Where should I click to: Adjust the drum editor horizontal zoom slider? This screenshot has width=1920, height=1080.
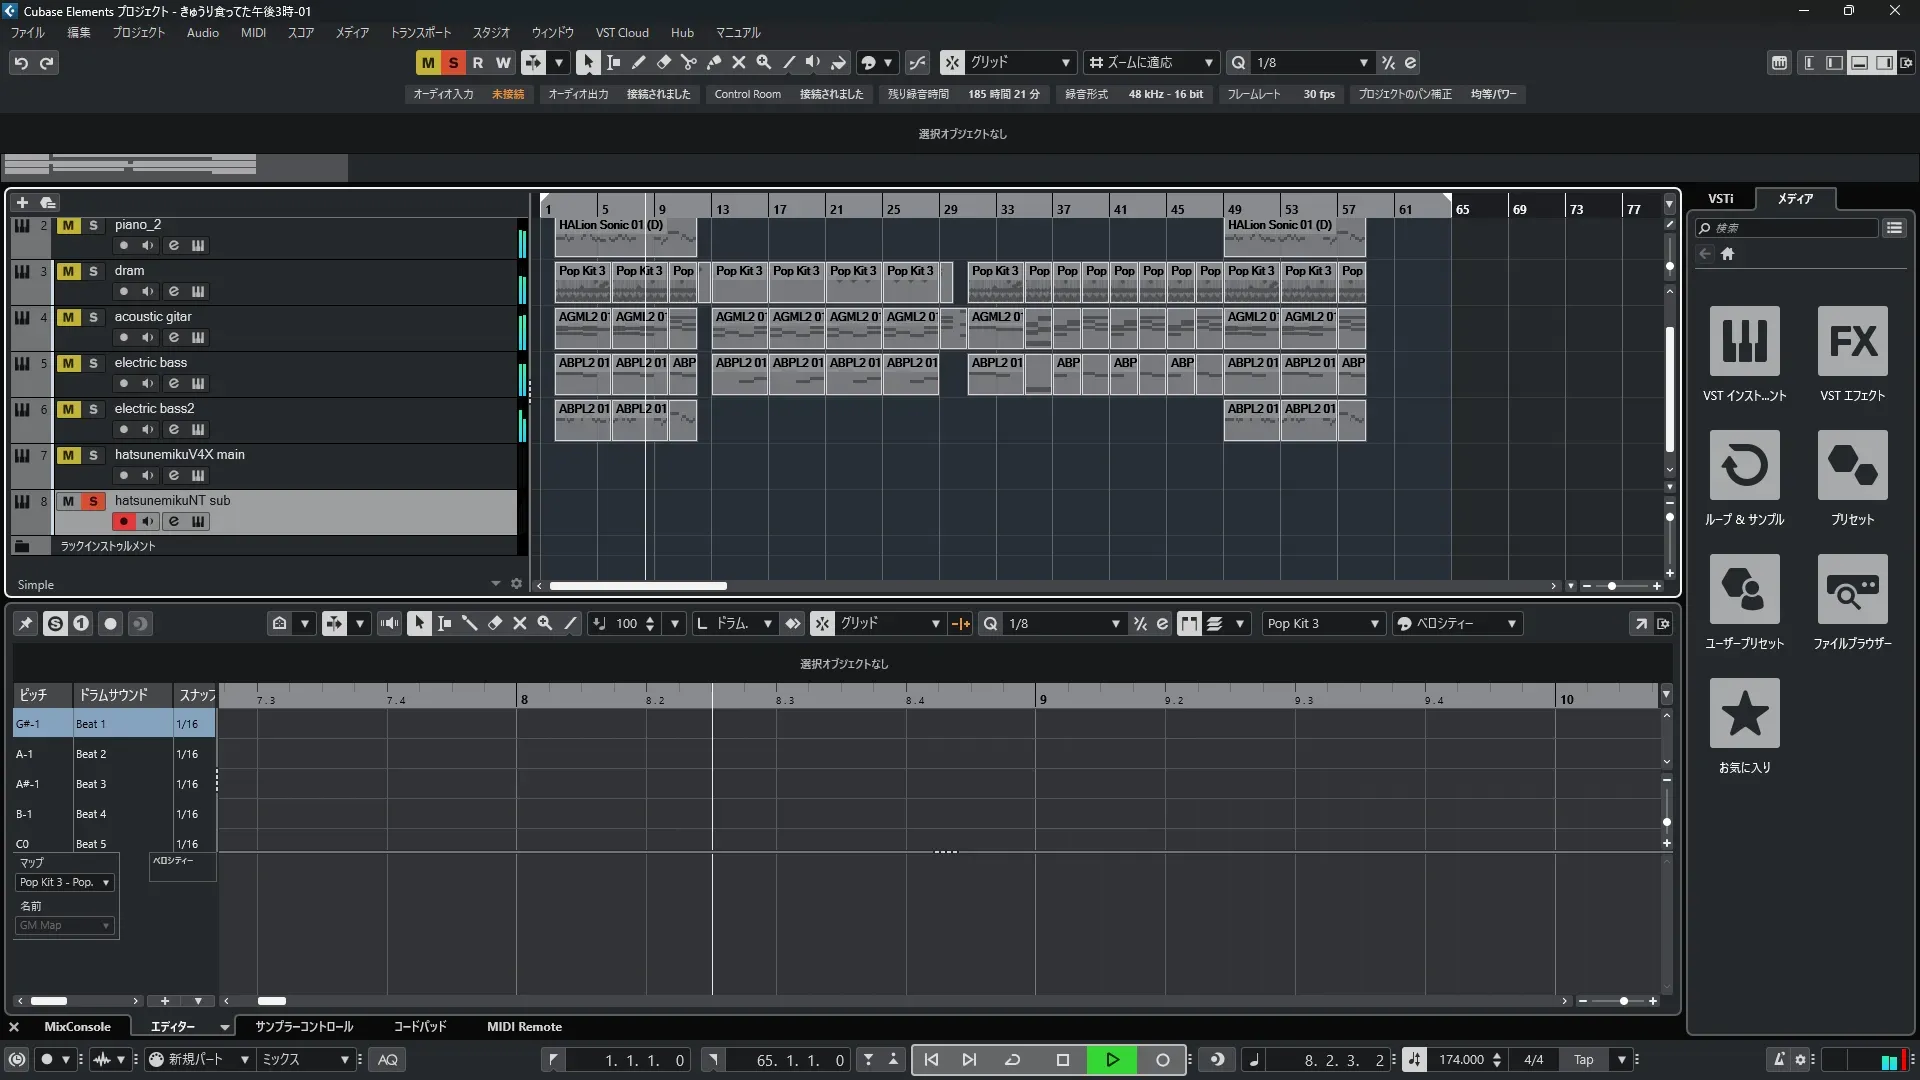[x=1623, y=1000]
